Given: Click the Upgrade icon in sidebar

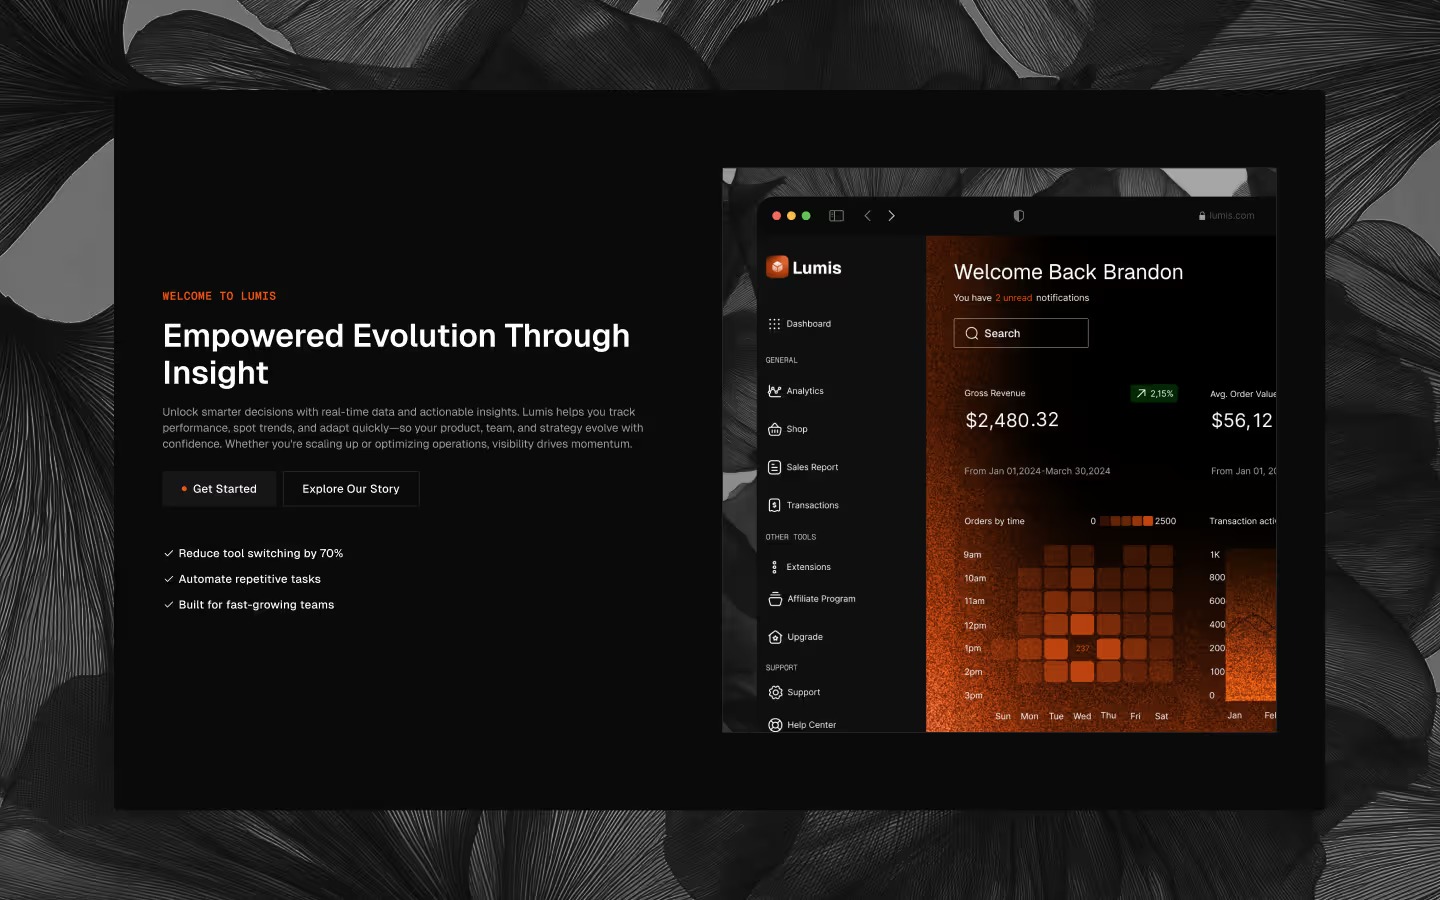Looking at the screenshot, I should point(775,637).
